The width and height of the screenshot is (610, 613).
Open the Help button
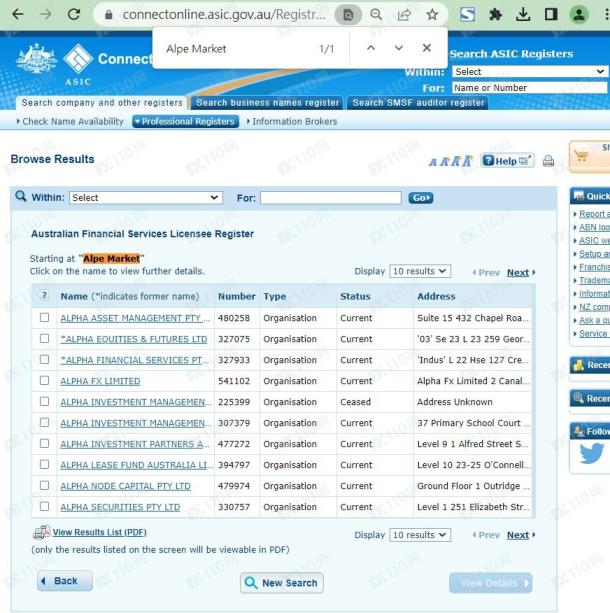507,161
